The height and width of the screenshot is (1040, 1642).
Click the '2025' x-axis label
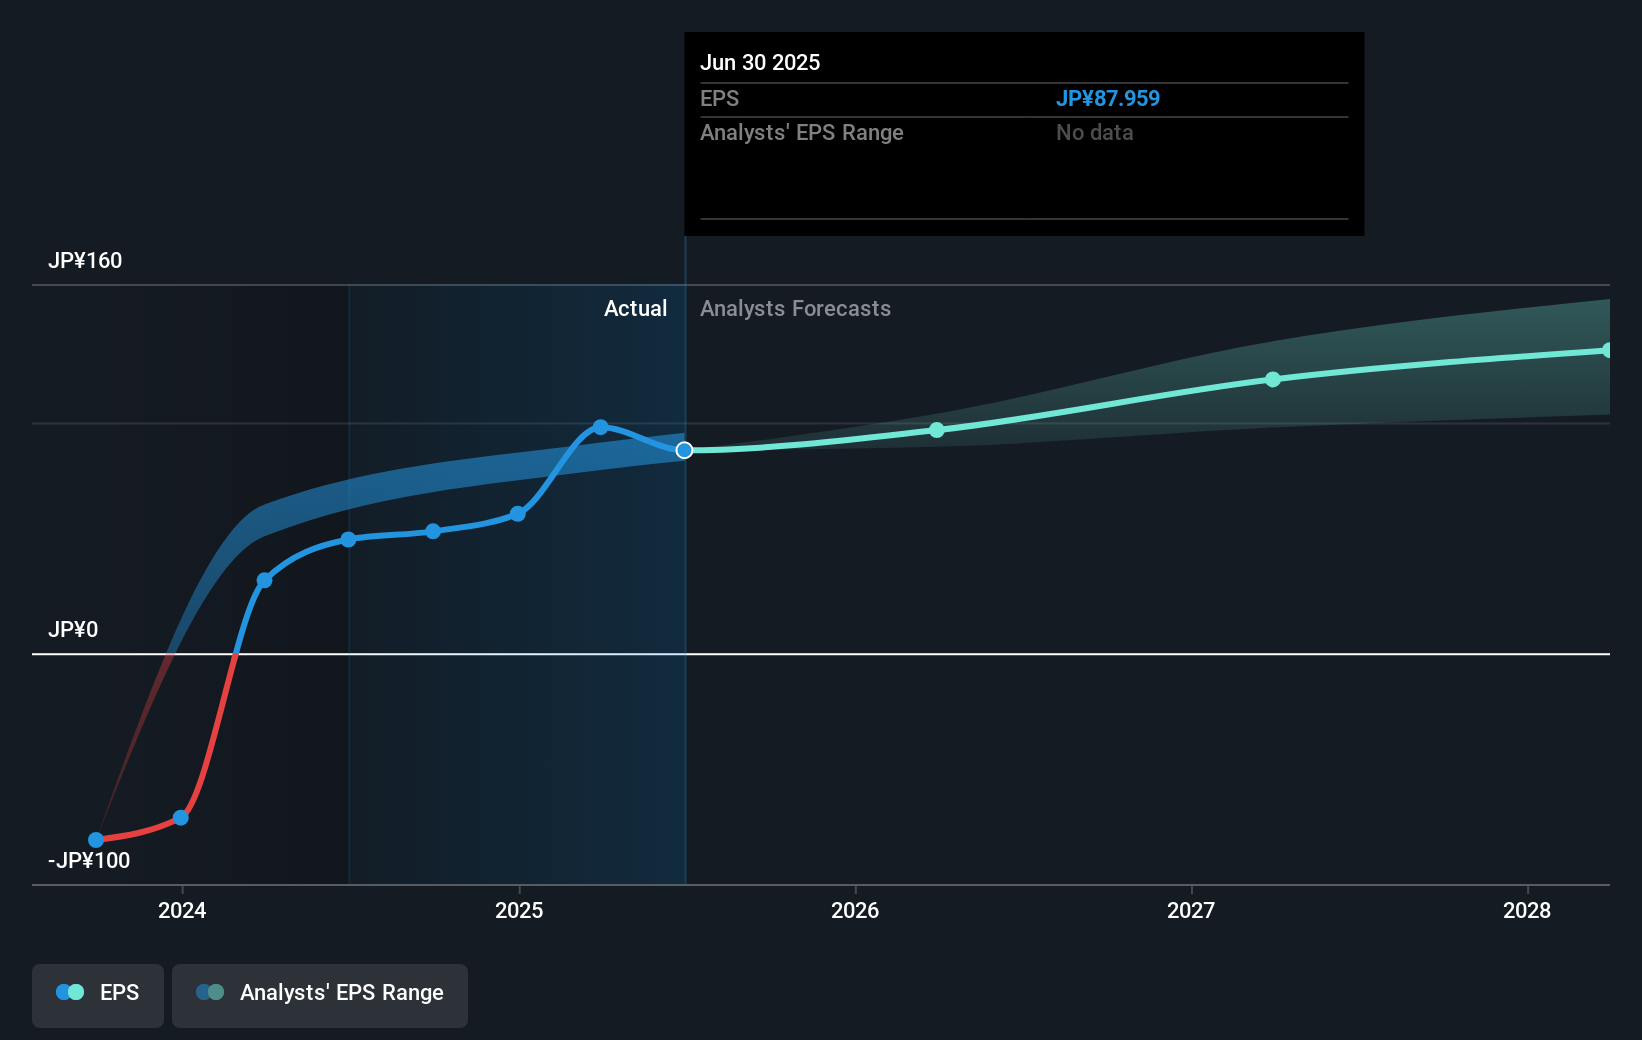click(519, 910)
